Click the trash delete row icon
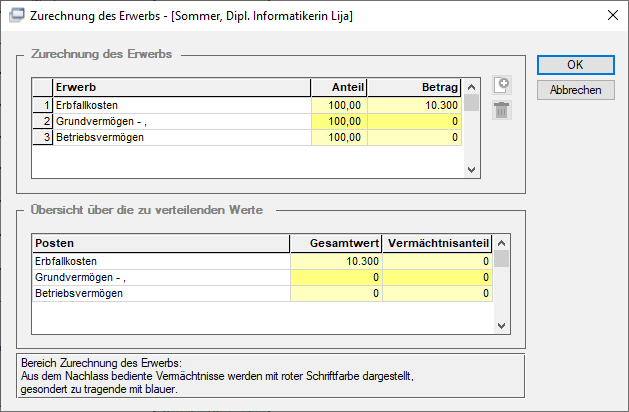629x412 pixels. click(x=502, y=110)
